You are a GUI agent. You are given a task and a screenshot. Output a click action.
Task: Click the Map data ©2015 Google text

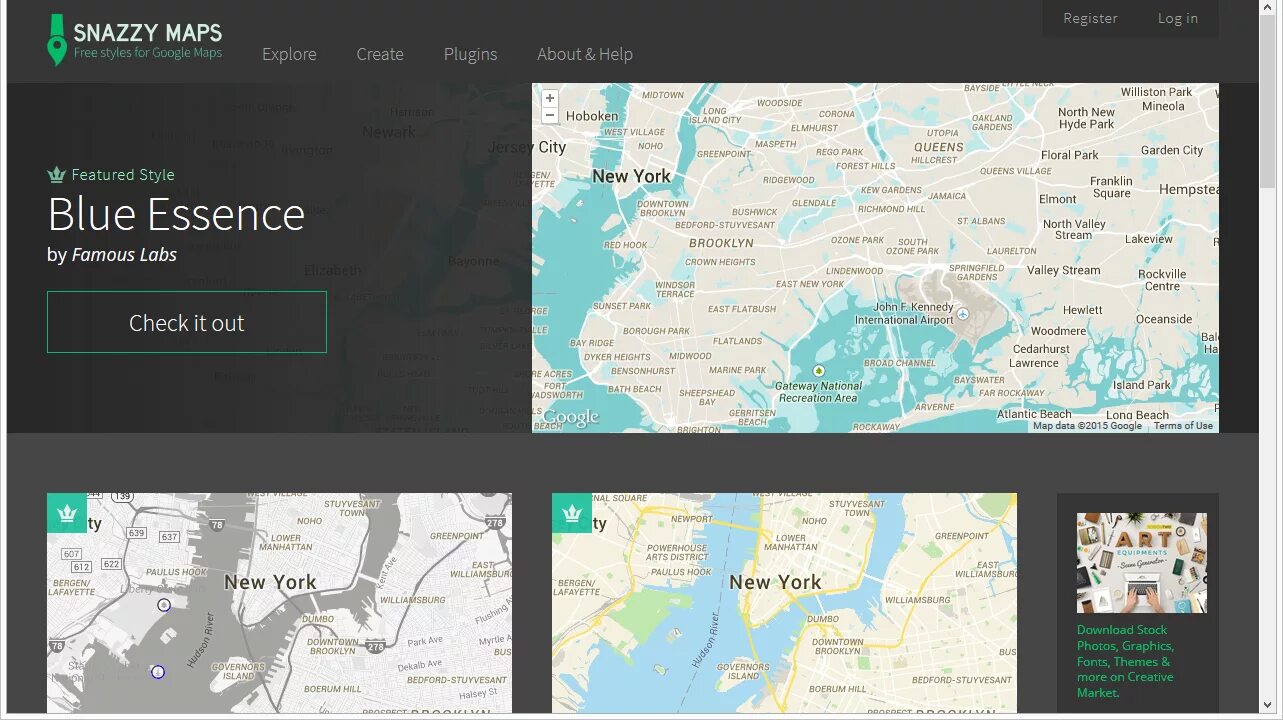tap(1087, 426)
